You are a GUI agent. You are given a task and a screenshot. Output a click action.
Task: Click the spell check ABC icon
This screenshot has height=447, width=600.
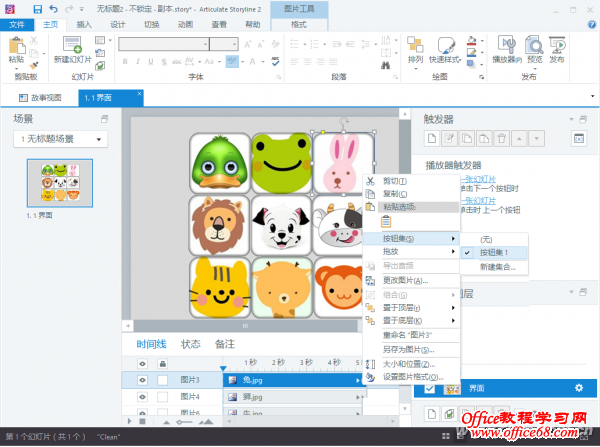tap(276, 62)
